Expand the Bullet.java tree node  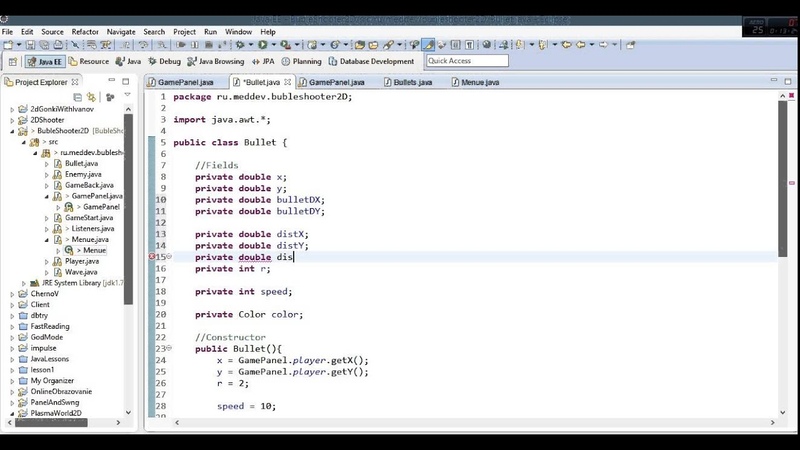click(x=46, y=164)
